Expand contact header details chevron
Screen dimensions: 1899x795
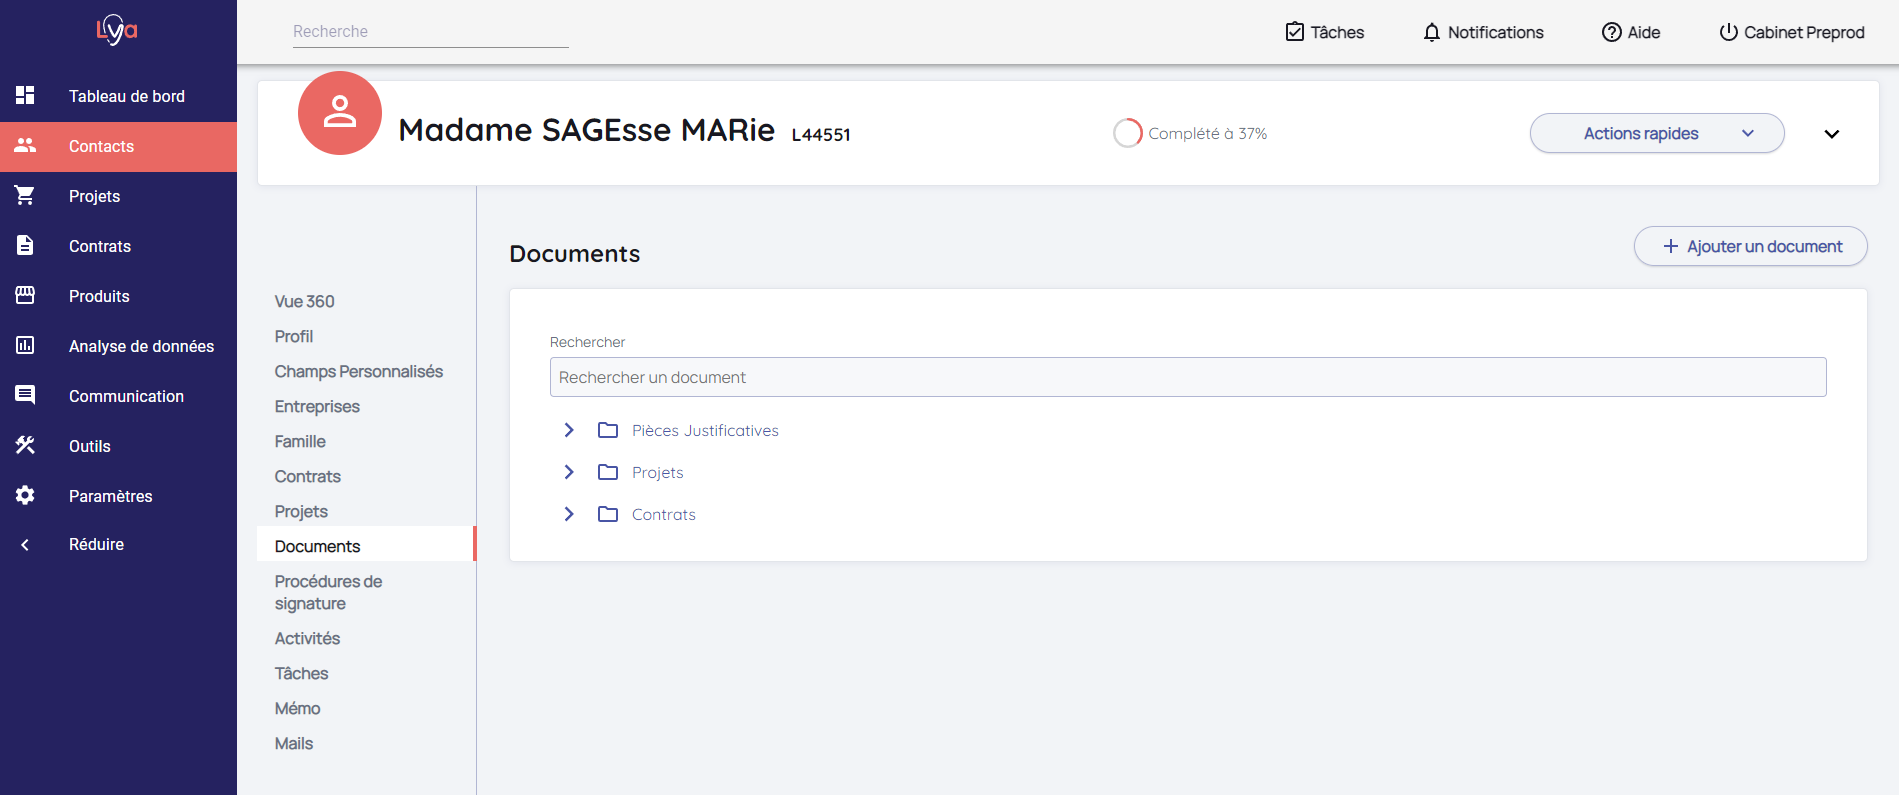pyautogui.click(x=1831, y=134)
